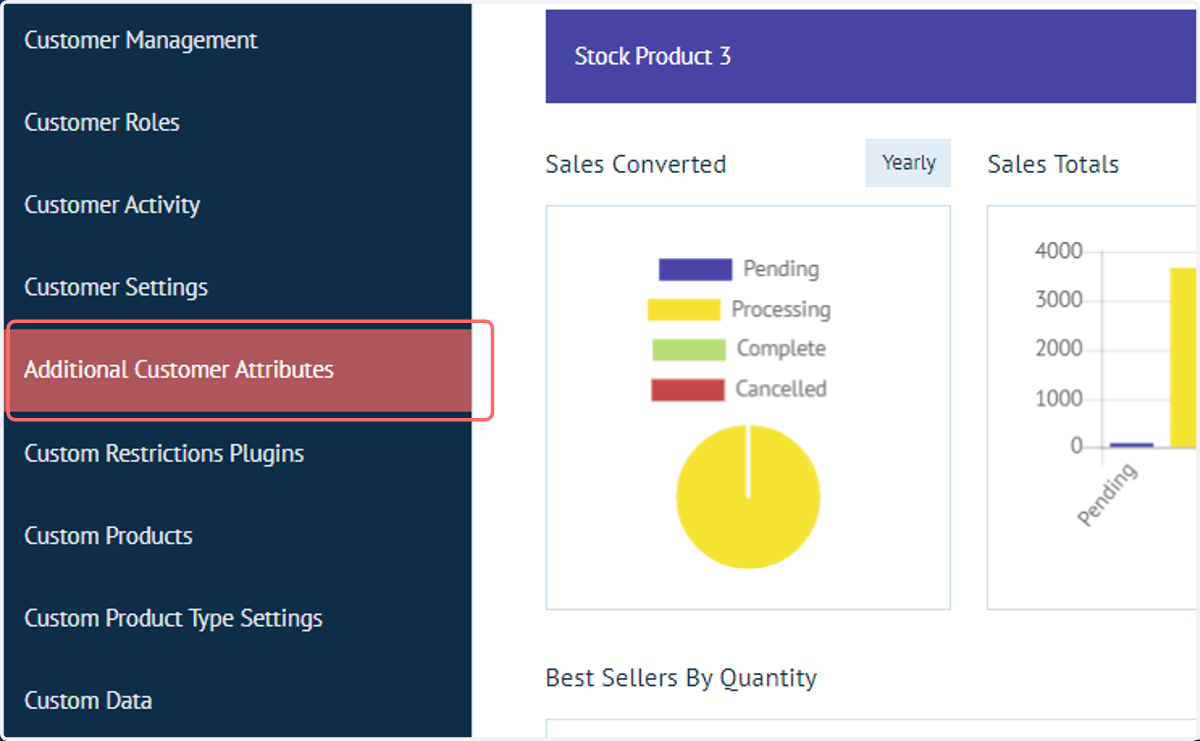Go to Customer Activity
1200x741 pixels.
coord(112,205)
